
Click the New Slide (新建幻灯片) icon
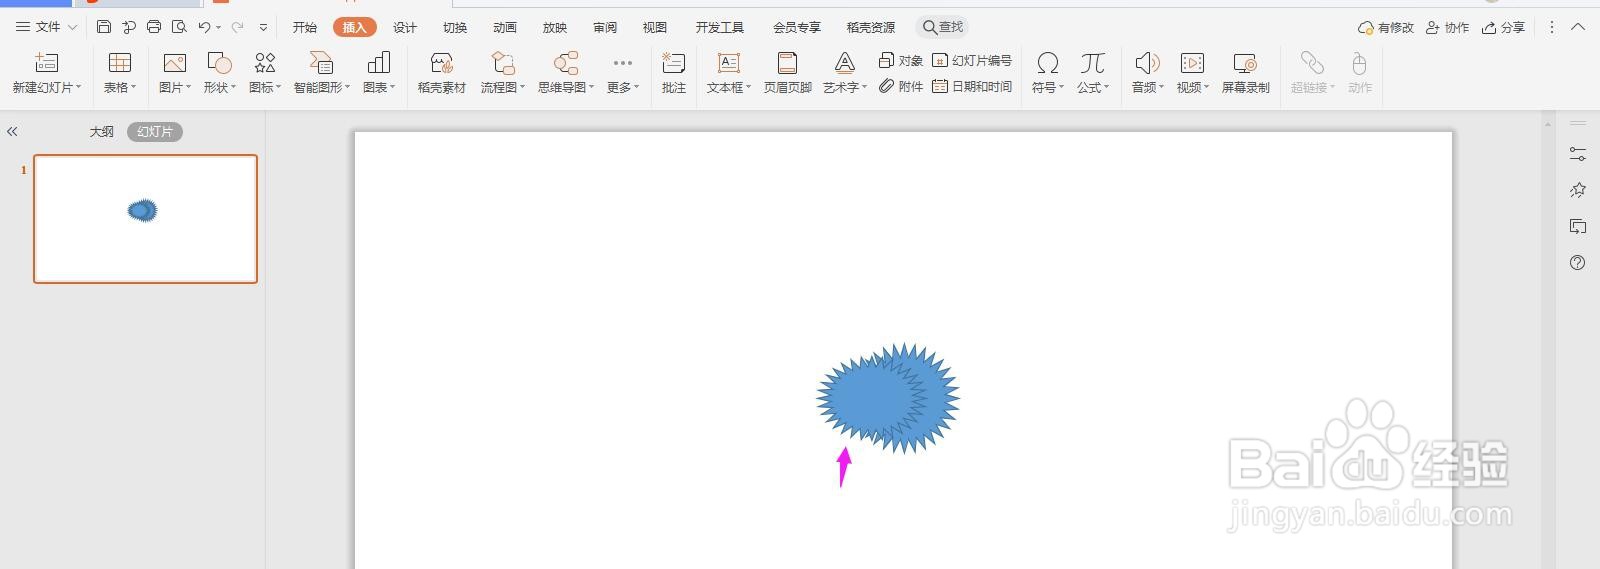pos(47,63)
